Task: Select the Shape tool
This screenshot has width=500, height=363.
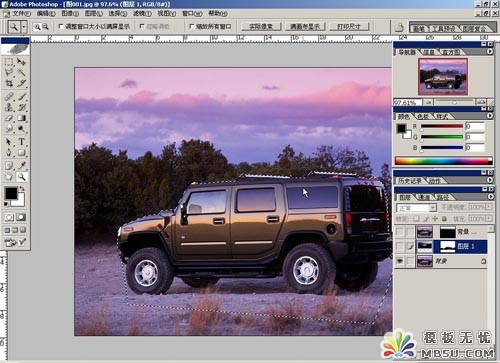Action: coord(22,153)
